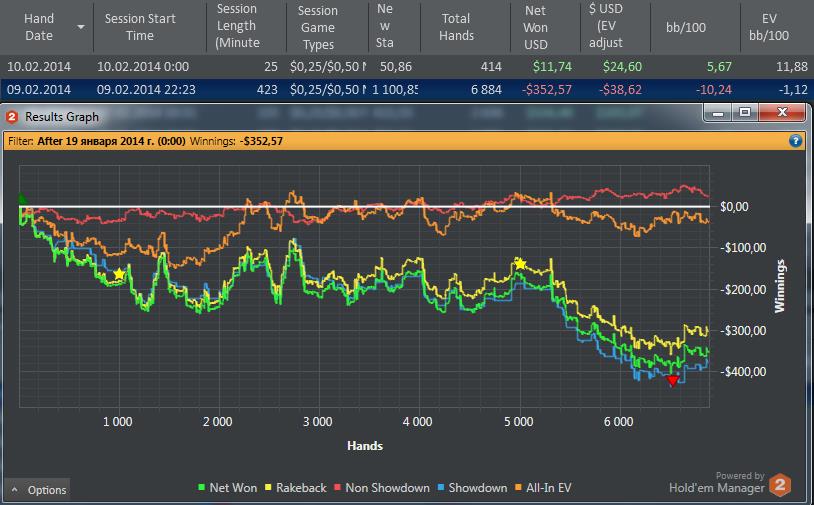Sort by the Total Hands column header
This screenshot has width=814, height=505.
(x=456, y=27)
